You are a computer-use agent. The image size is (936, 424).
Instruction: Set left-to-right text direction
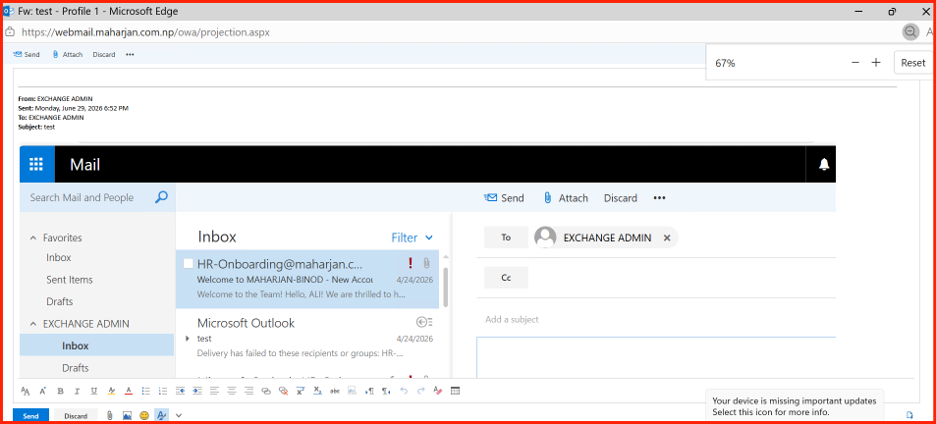pyautogui.click(x=370, y=391)
